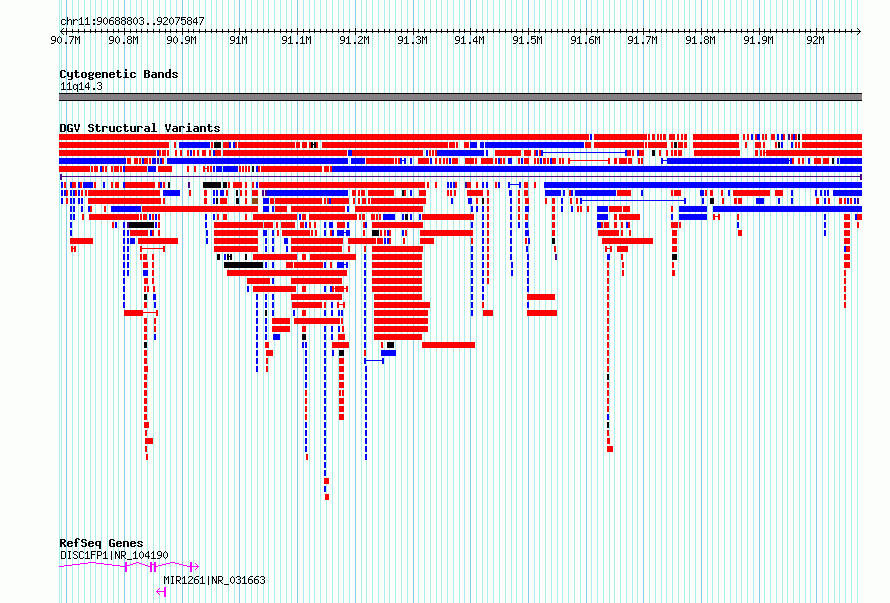Select the MIR1261|NR_031663 gene label
This screenshot has height=603, width=890.
215,580
